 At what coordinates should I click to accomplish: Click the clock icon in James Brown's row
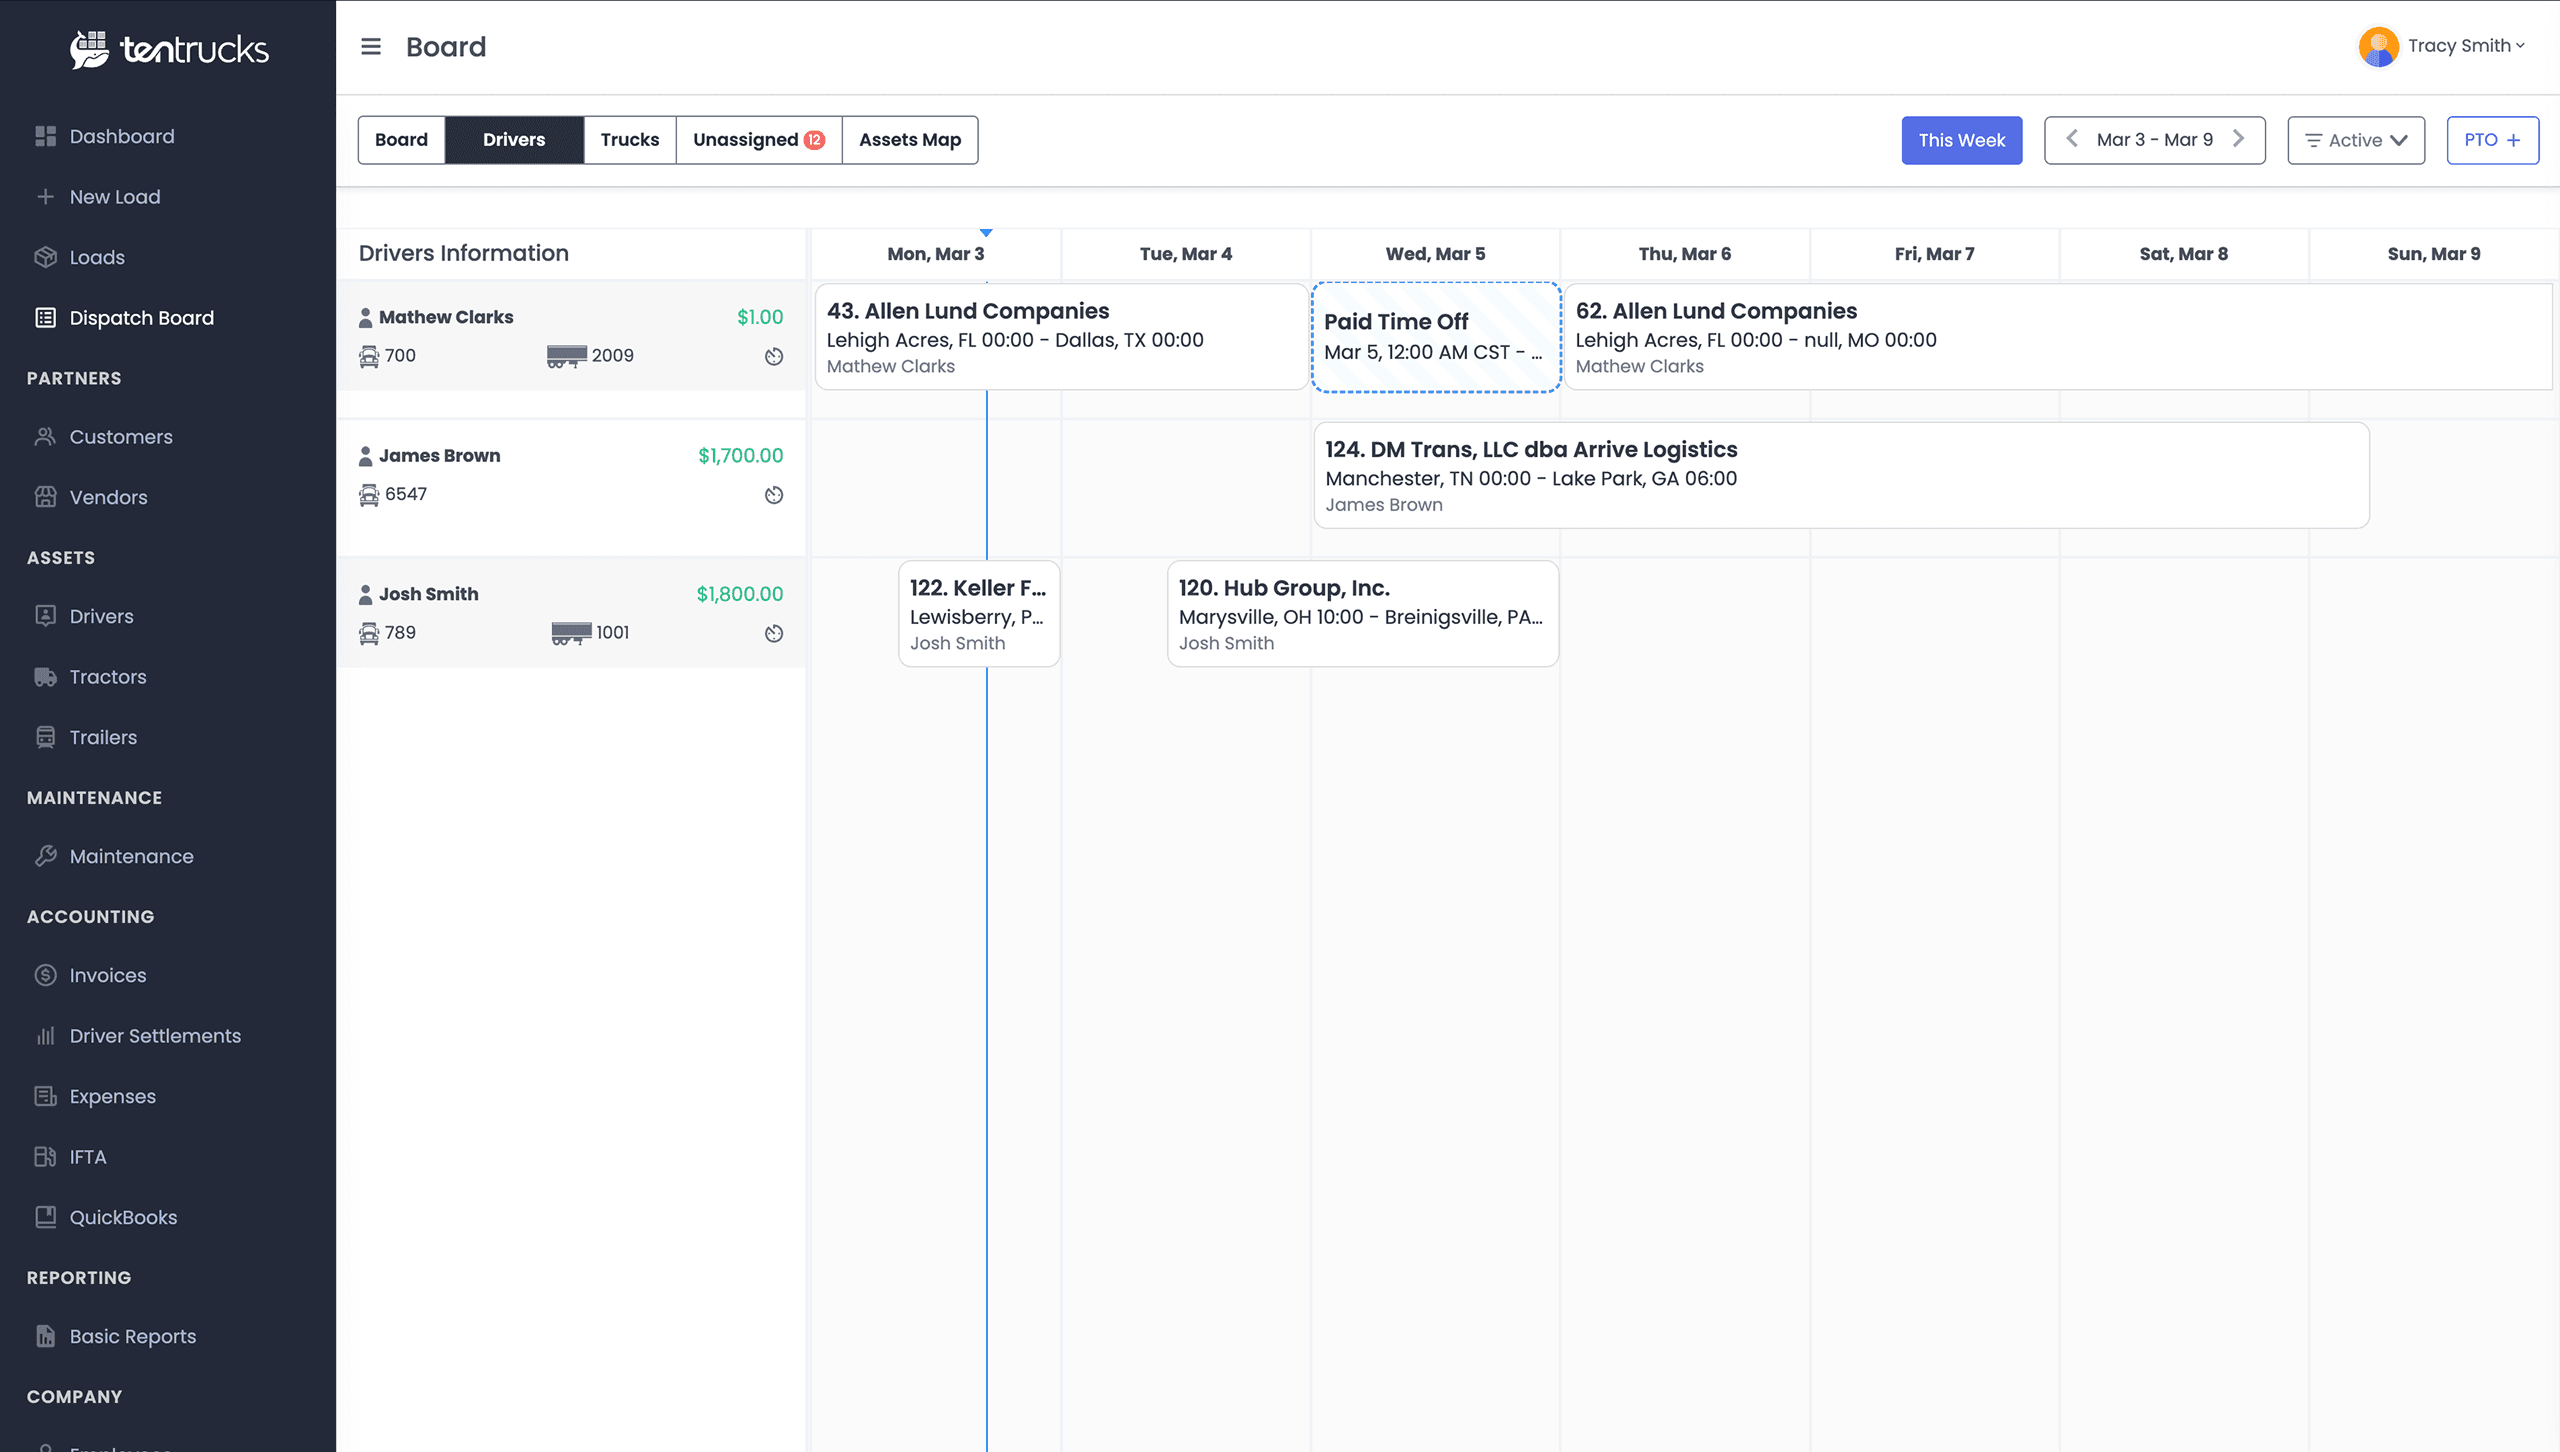[x=774, y=494]
